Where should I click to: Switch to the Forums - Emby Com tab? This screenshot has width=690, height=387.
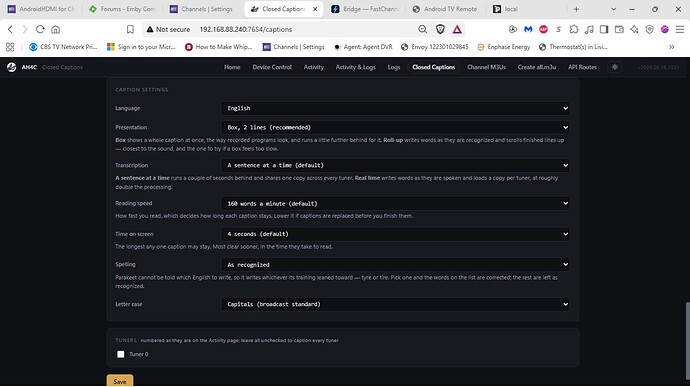tap(122, 9)
